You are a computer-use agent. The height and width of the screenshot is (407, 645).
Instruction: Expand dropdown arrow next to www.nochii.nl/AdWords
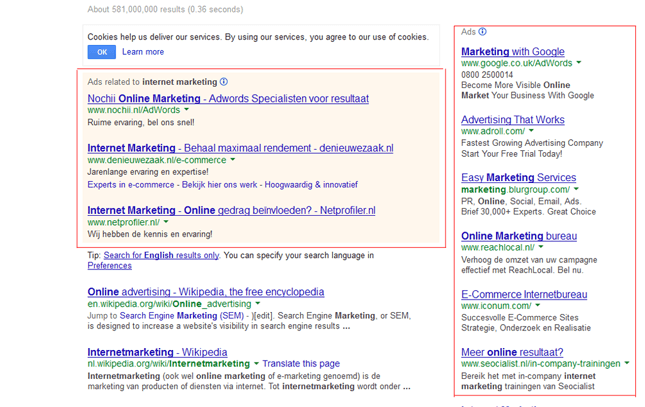coord(187,110)
